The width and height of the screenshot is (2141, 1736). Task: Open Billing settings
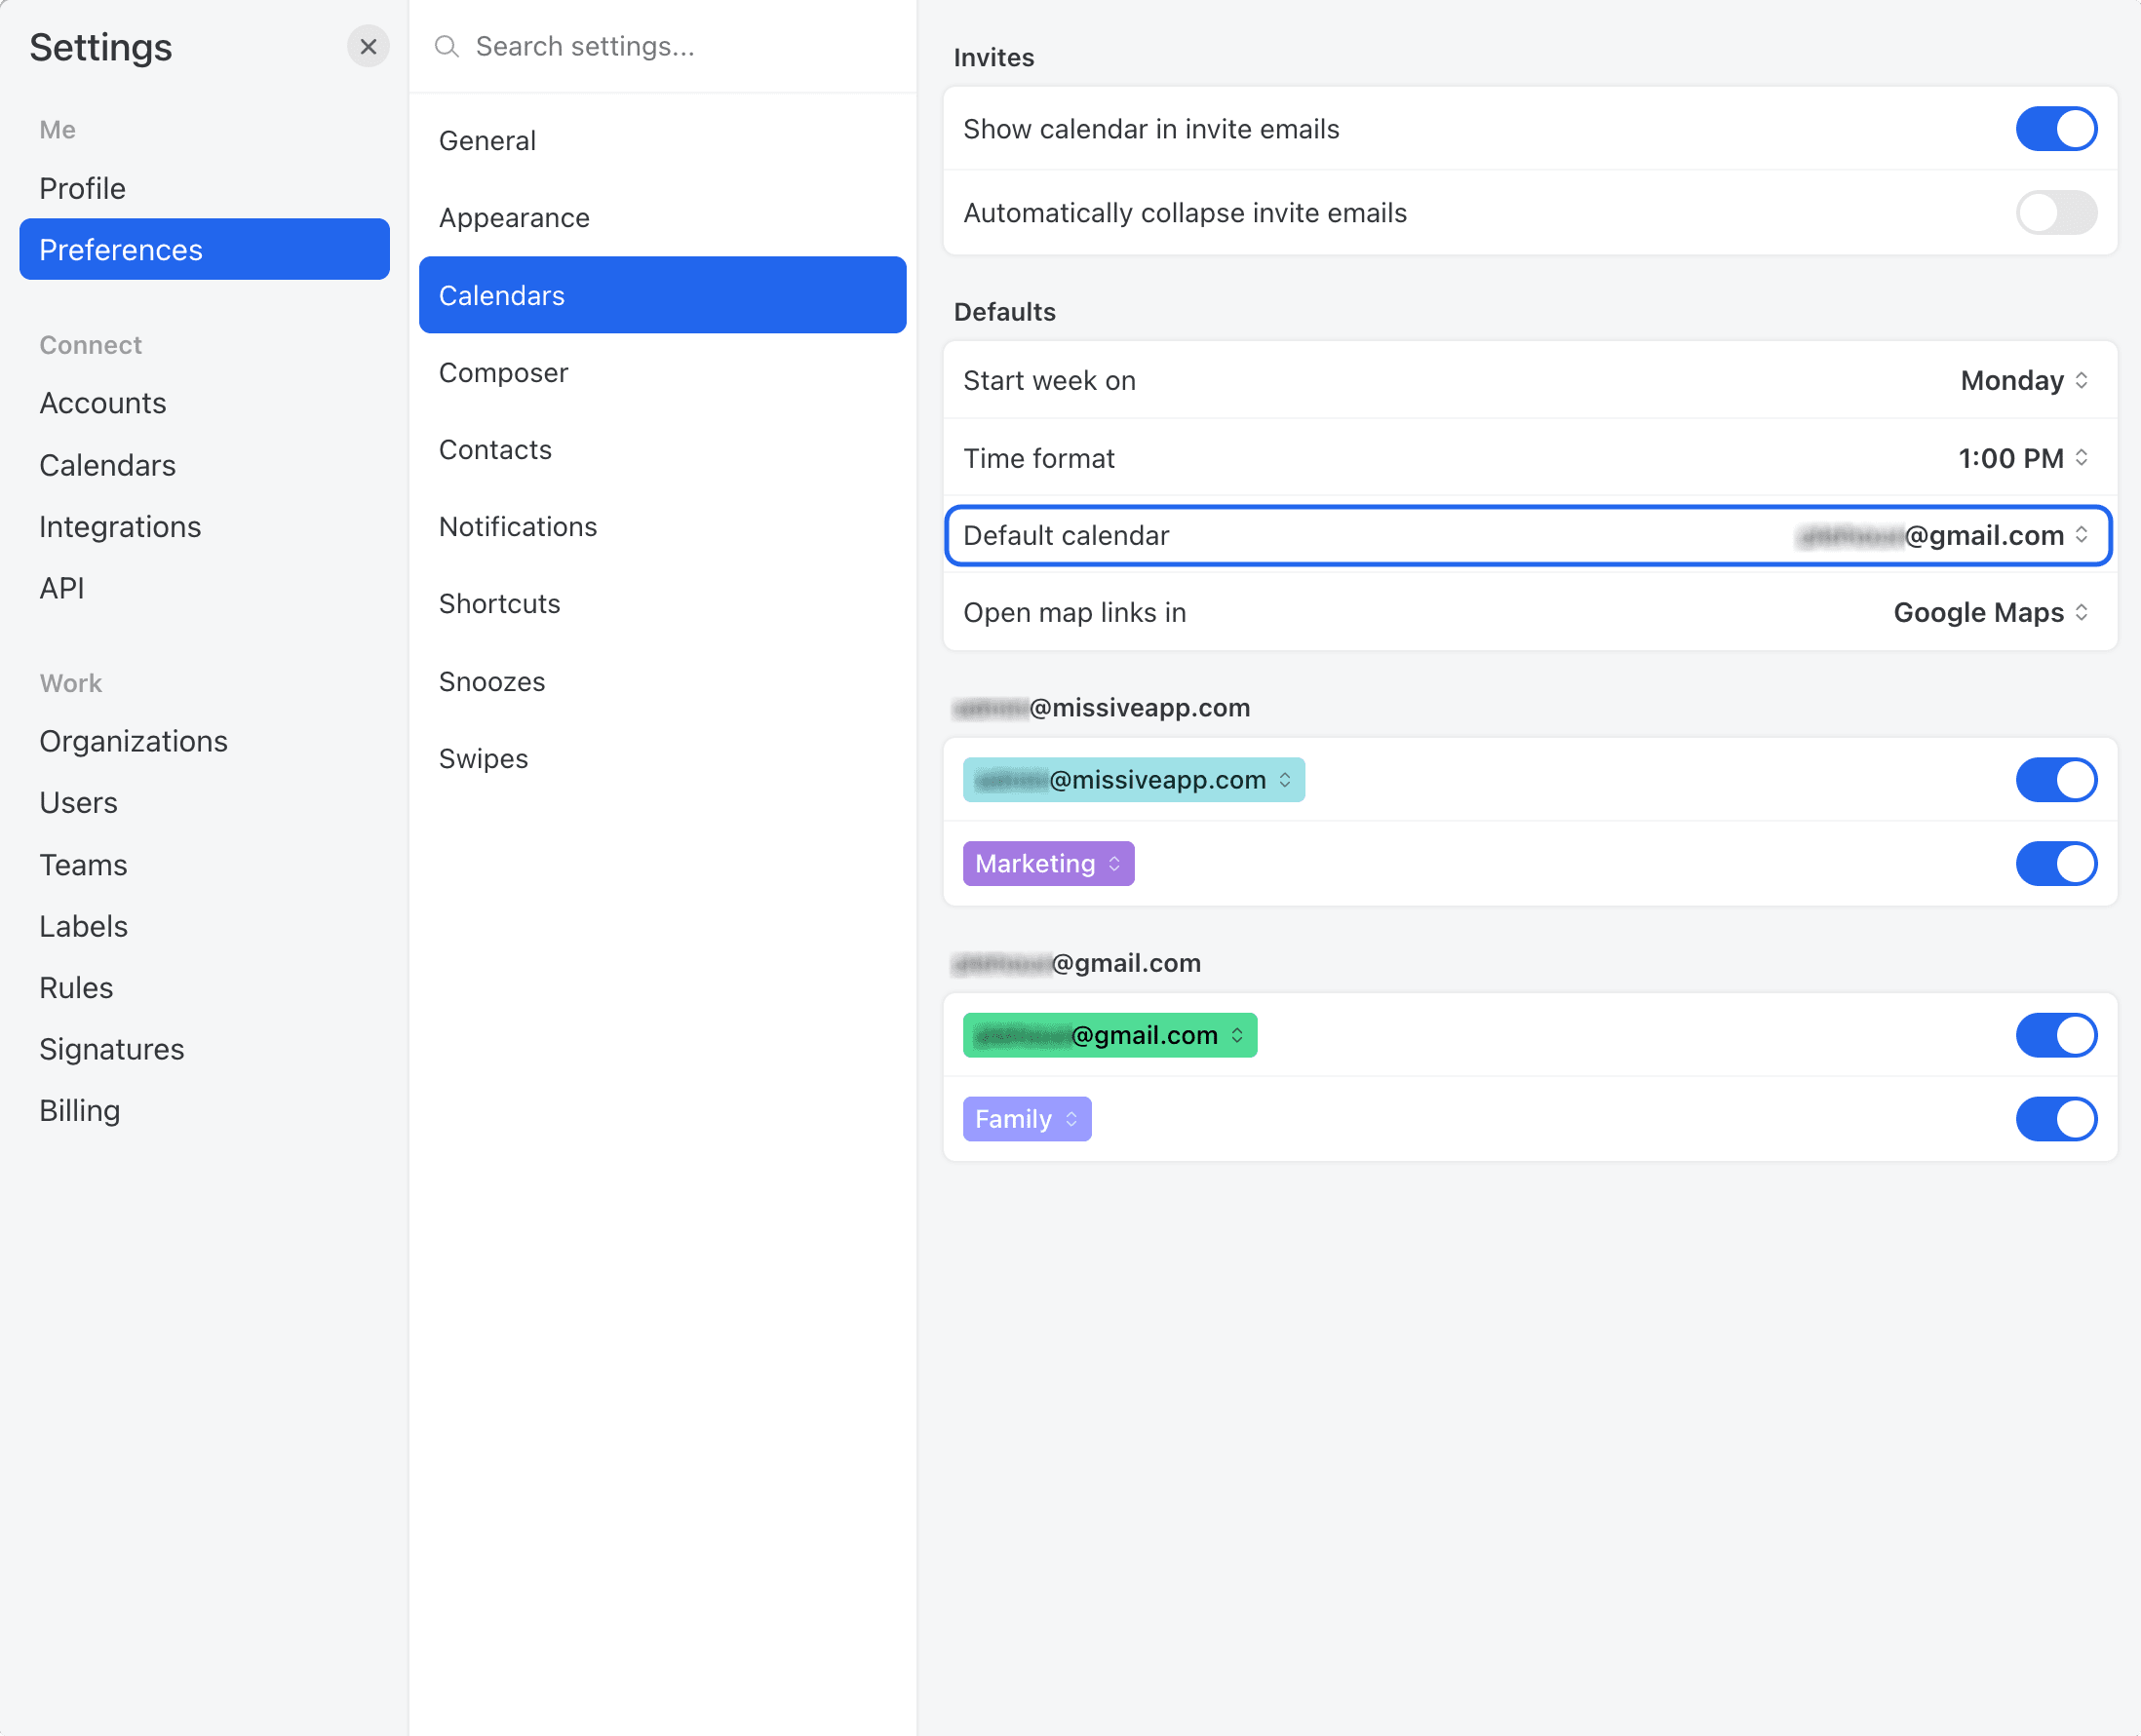click(79, 1110)
